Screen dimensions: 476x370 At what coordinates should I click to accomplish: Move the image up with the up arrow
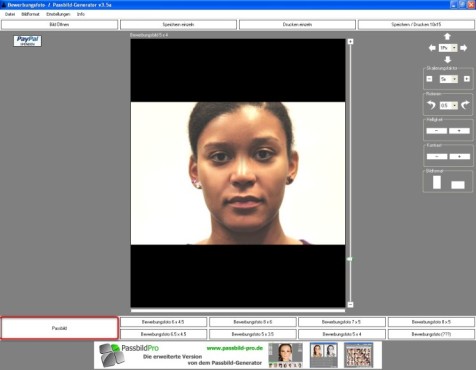coord(447,36)
